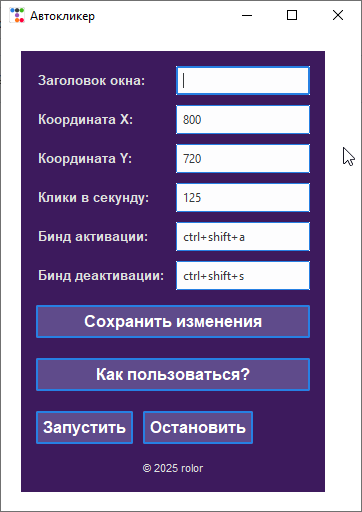Click the © 2025 rolor copyright text
Screen dimensions: 362x512
coord(173,468)
